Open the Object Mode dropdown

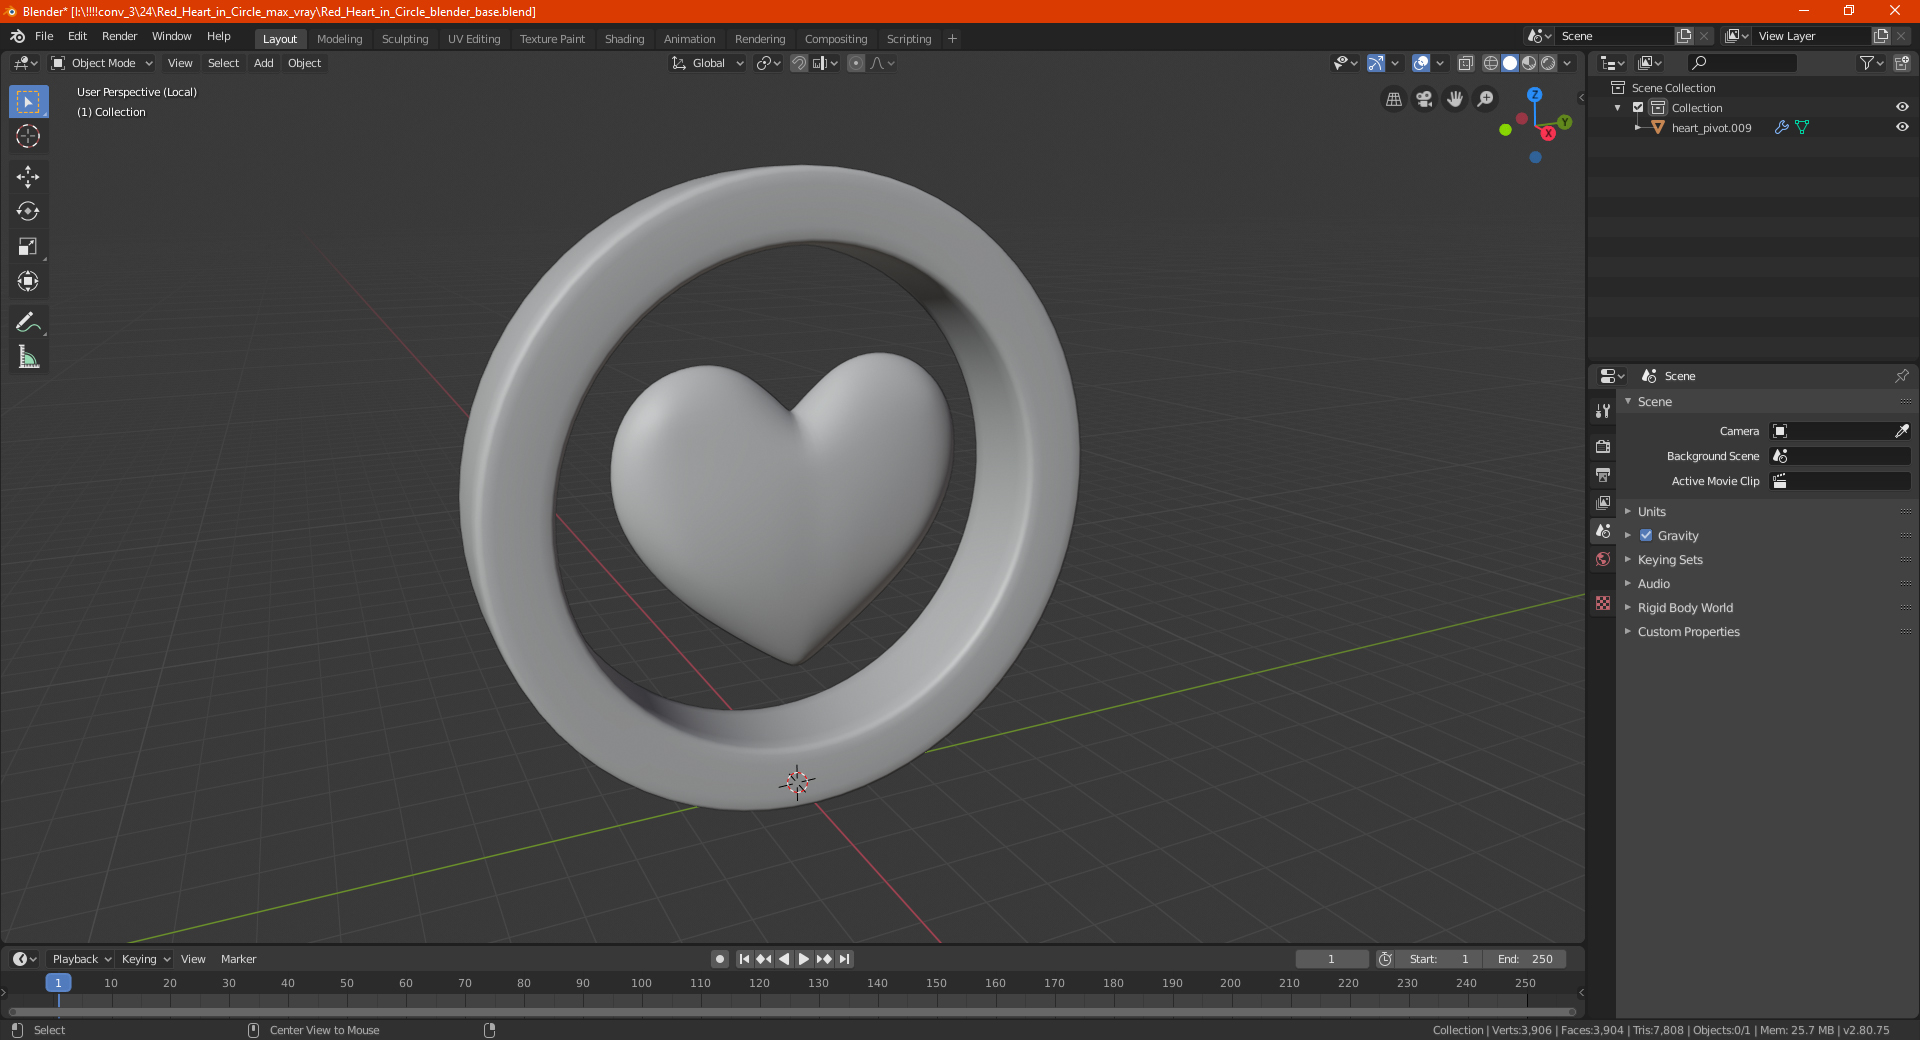pos(102,63)
